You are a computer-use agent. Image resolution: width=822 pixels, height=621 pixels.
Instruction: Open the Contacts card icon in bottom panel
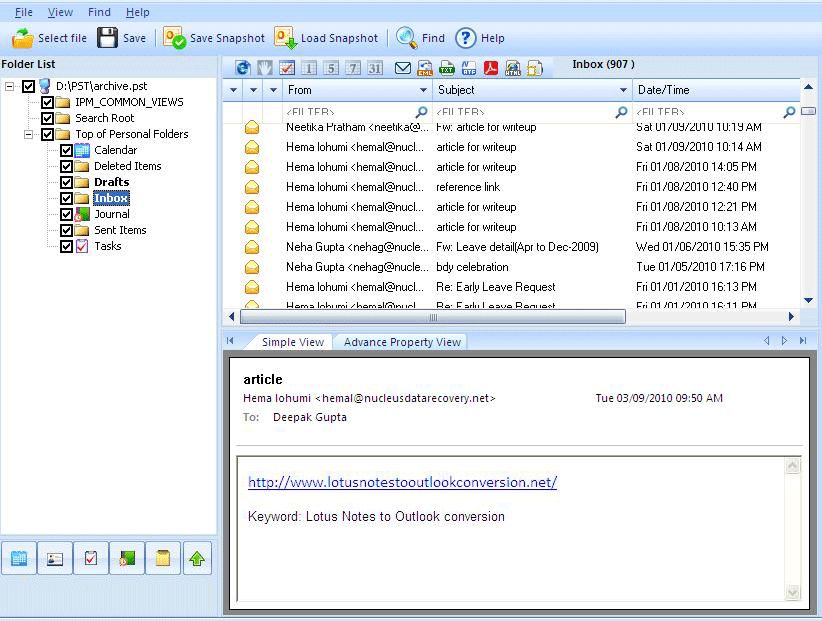[x=55, y=559]
